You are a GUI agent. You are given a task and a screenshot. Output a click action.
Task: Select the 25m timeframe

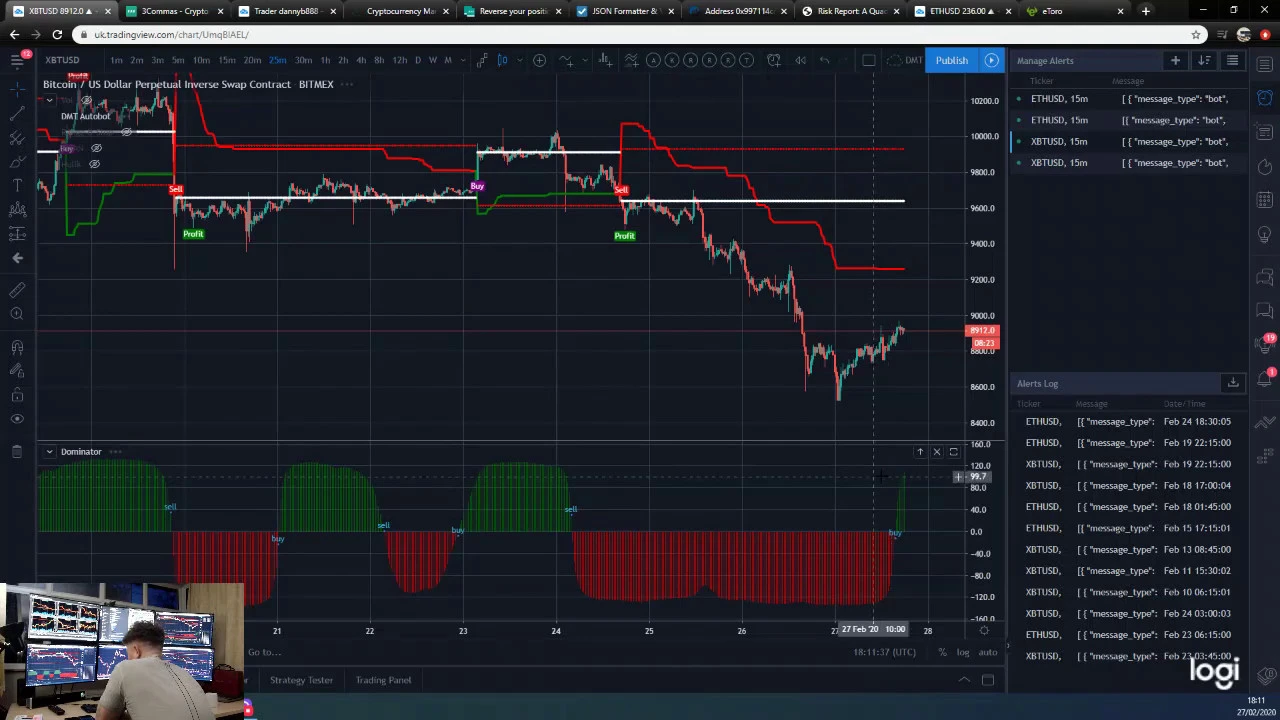[x=278, y=60]
